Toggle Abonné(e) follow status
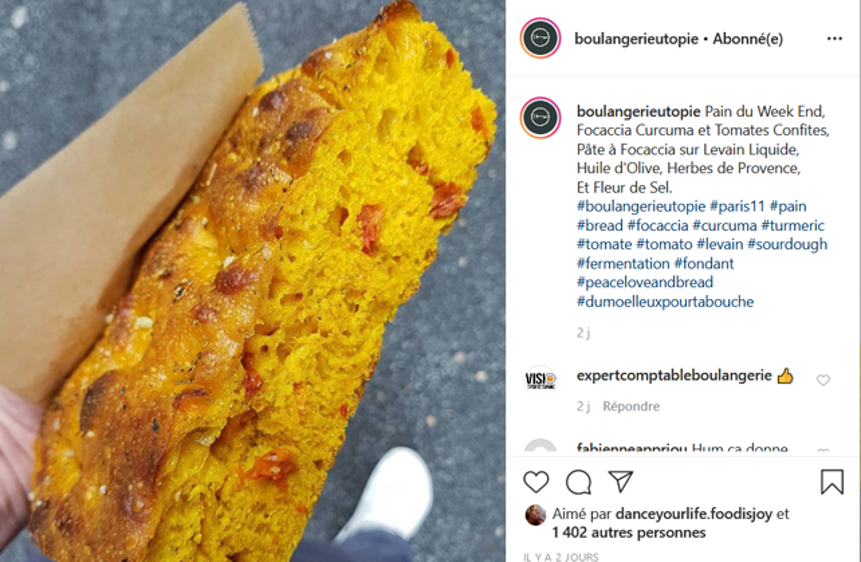The image size is (861, 562). 747,39
